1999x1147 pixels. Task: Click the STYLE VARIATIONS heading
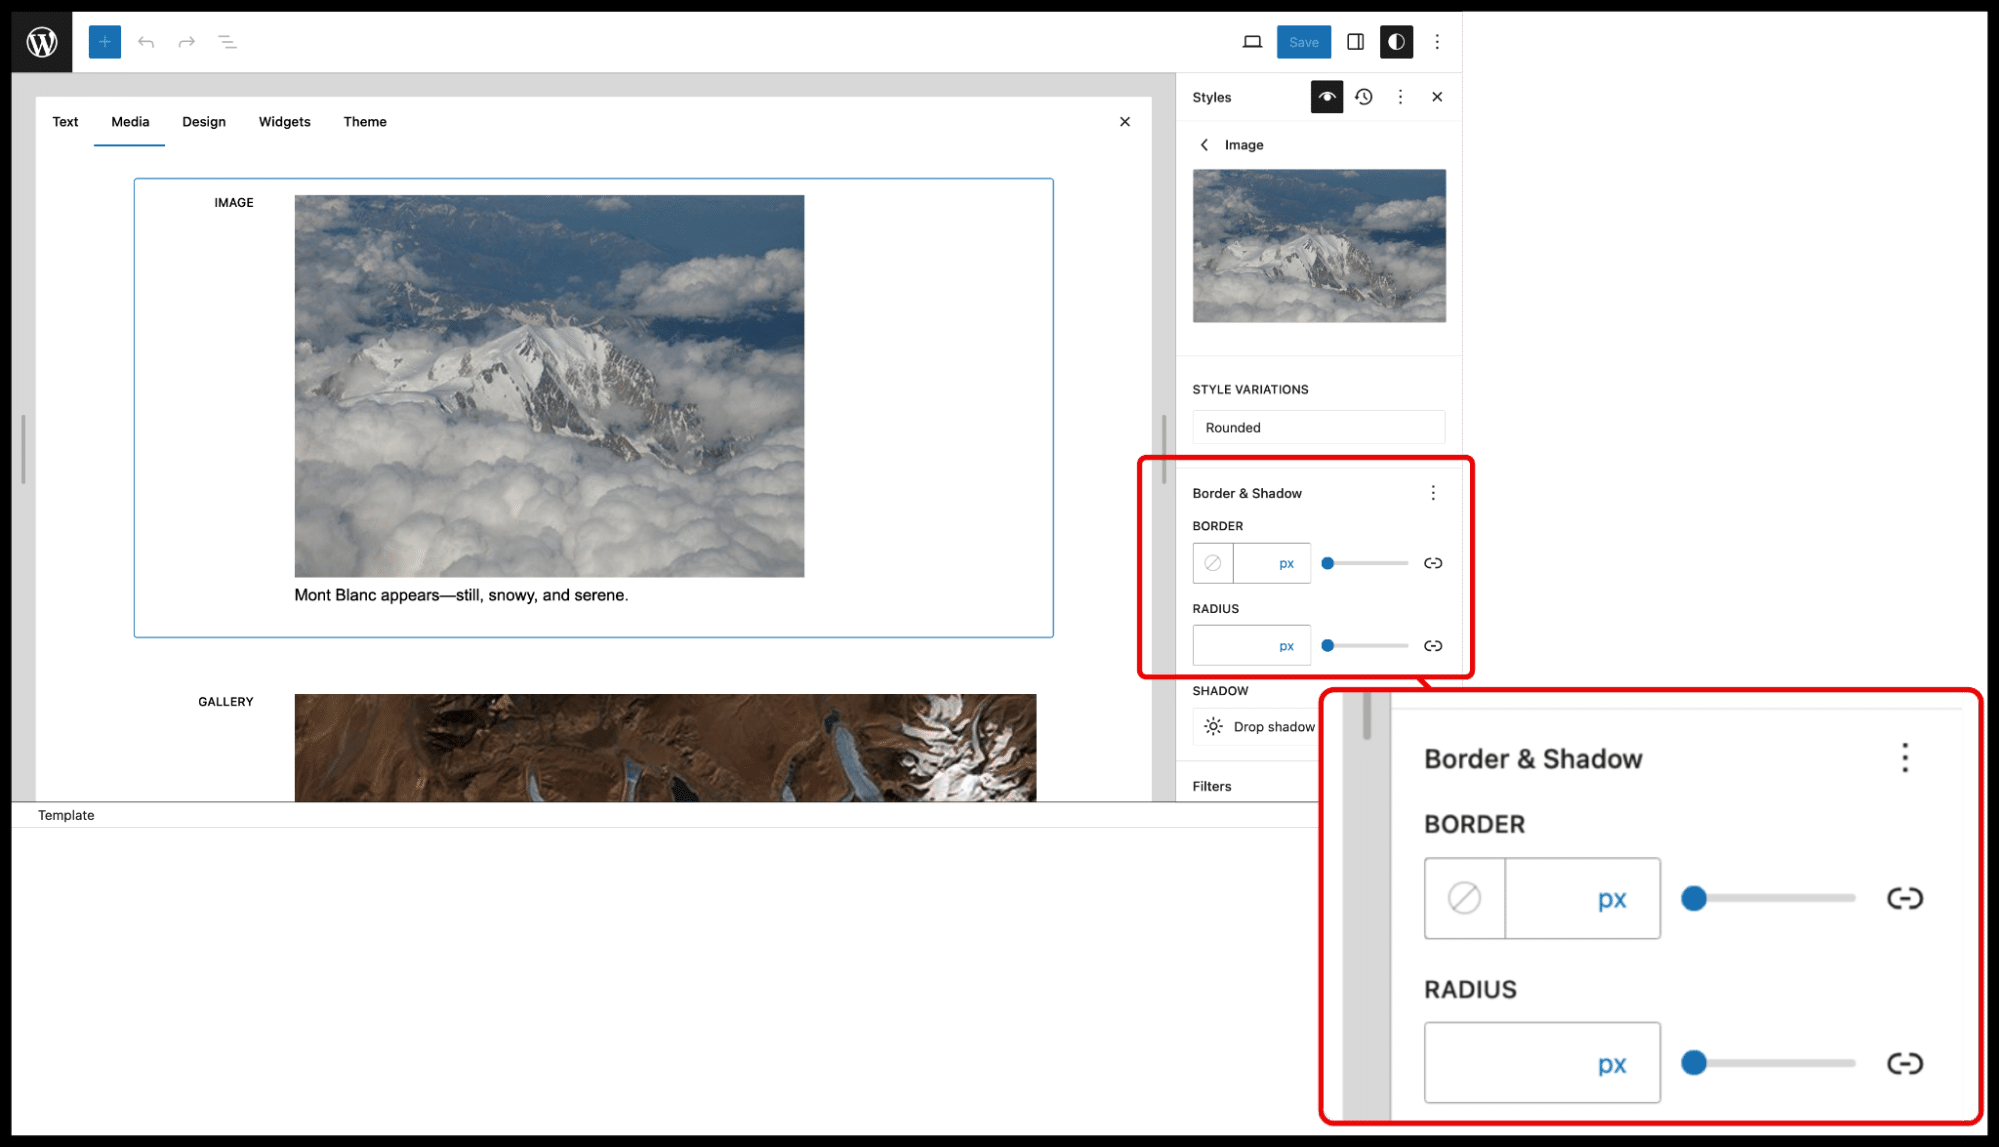1250,390
